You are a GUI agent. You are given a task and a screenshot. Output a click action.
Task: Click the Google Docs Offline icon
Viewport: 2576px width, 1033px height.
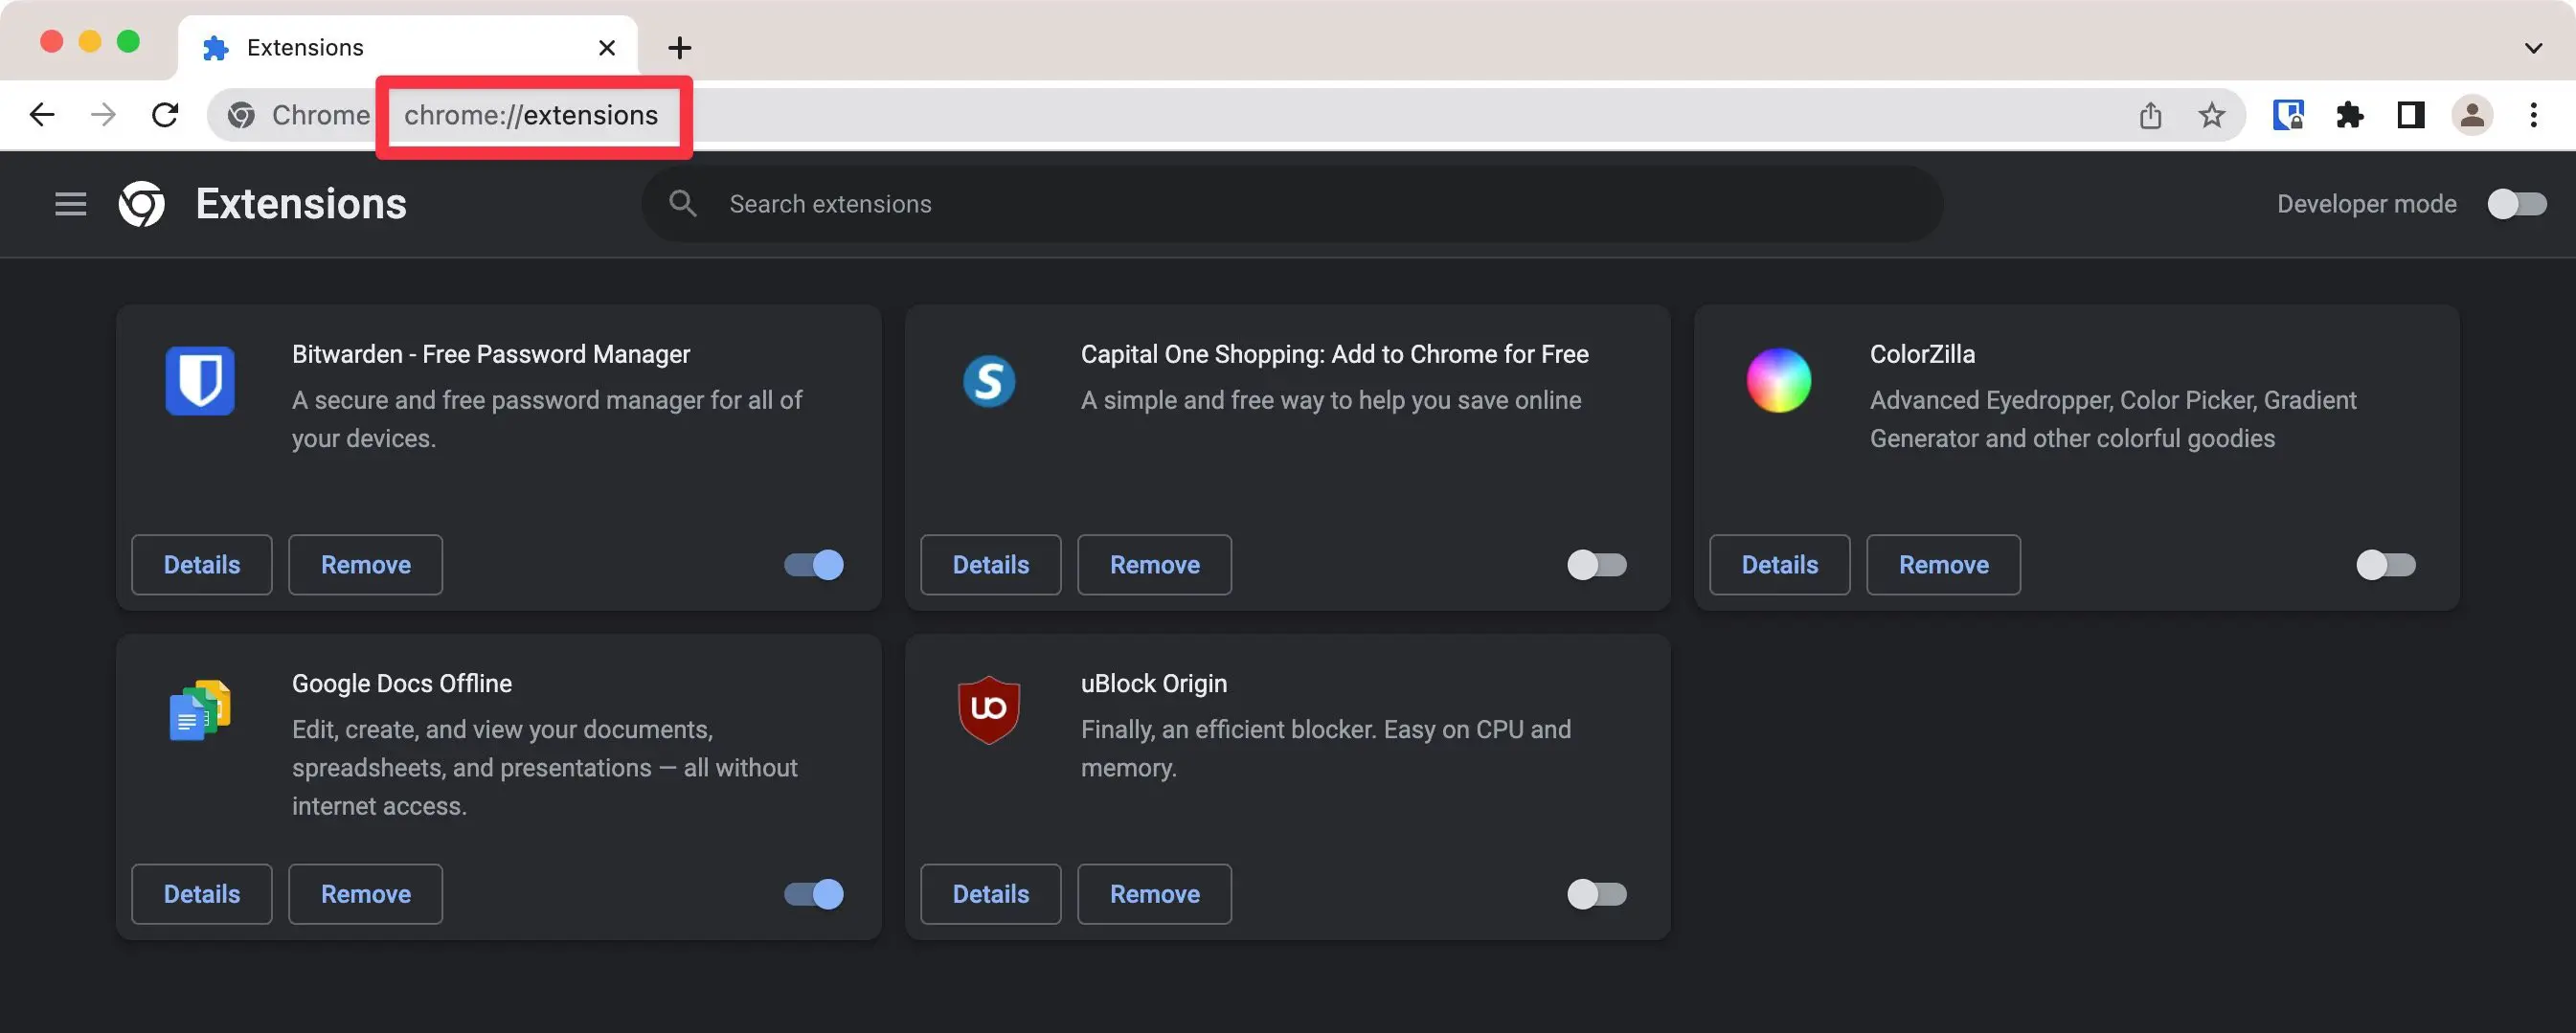200,710
